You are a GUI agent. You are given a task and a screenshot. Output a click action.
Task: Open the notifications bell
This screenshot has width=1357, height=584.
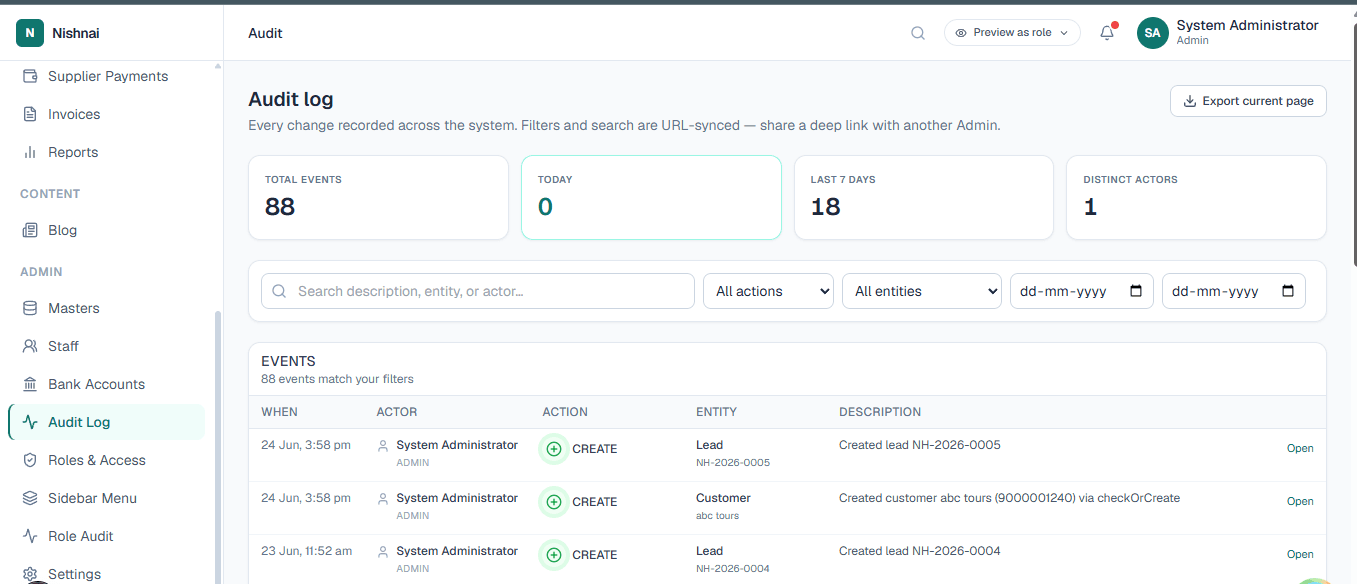point(1107,33)
